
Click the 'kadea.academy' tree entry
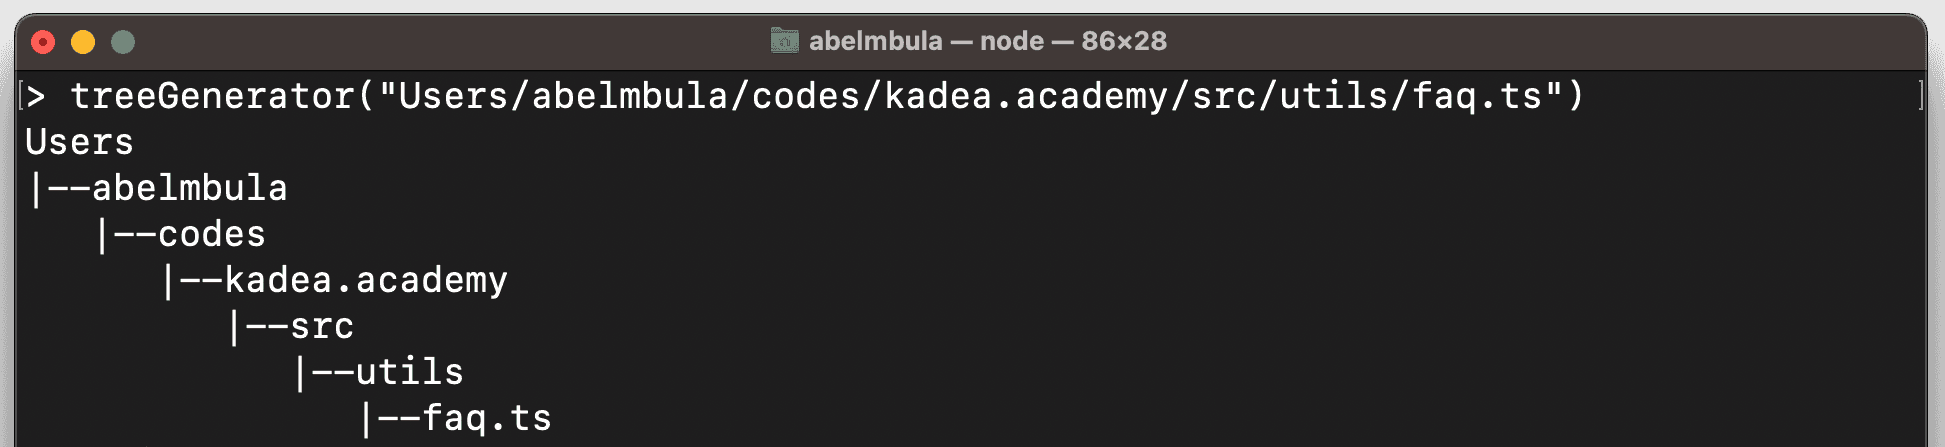[x=366, y=281]
